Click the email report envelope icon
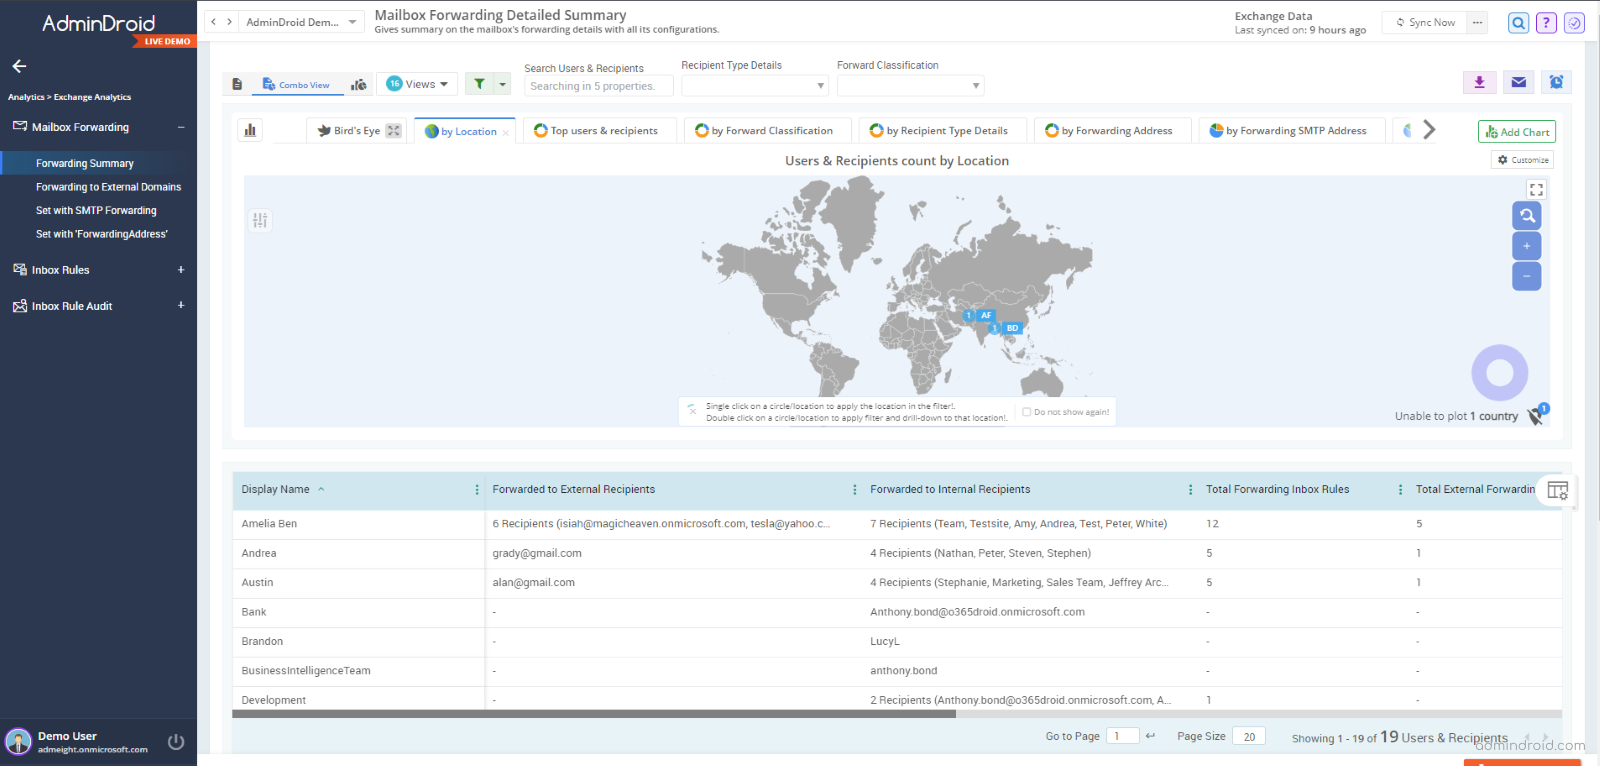 click(x=1518, y=82)
